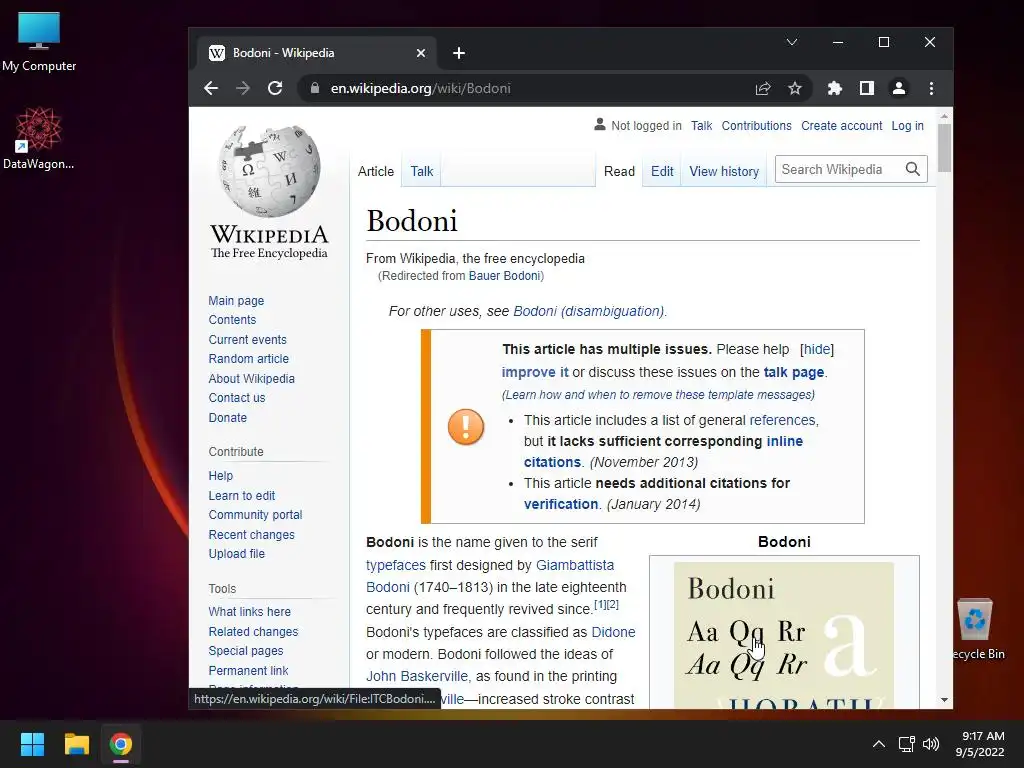The width and height of the screenshot is (1024, 768).
Task: Click the share page icon in address bar
Action: pos(763,88)
